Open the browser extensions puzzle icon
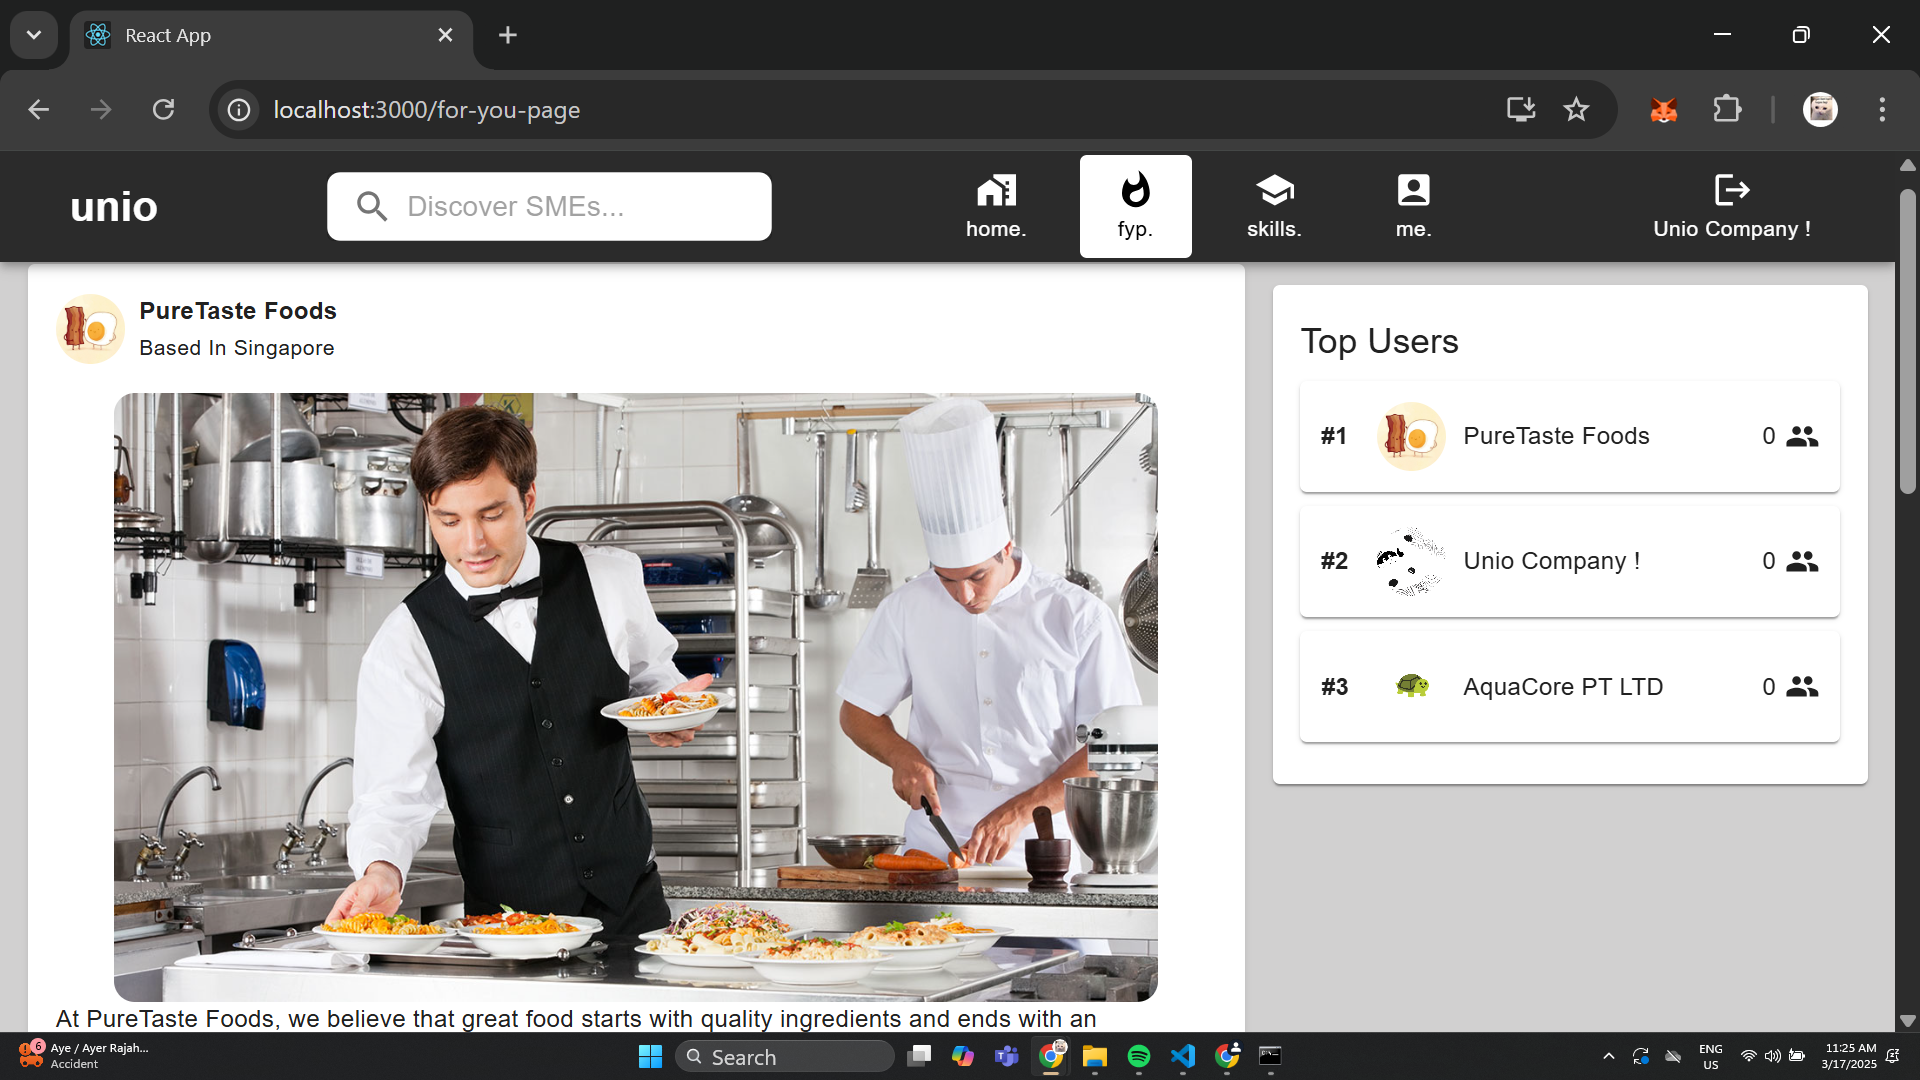 [x=1727, y=110]
